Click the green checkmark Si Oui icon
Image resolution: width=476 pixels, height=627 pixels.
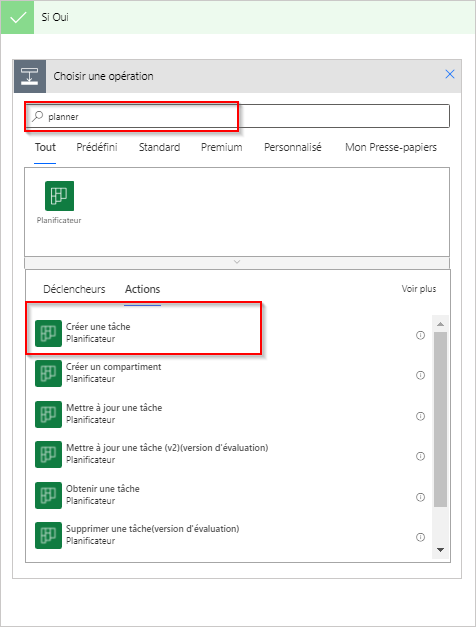click(x=17, y=17)
